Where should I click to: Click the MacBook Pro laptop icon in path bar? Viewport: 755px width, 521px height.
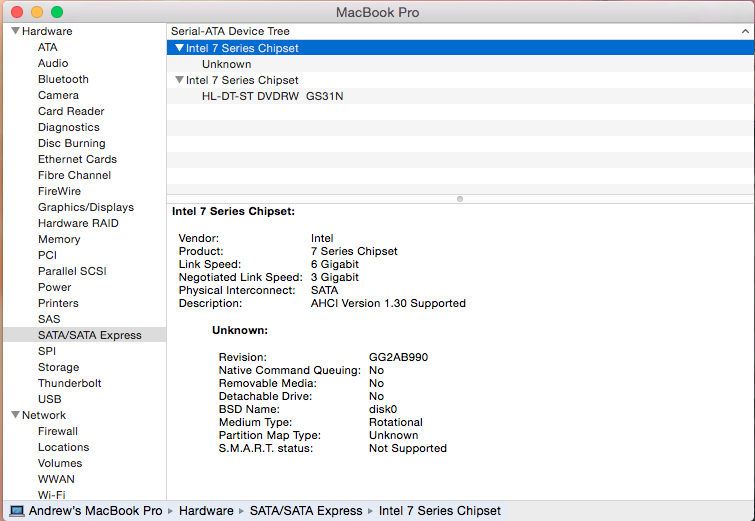click(x=17, y=511)
